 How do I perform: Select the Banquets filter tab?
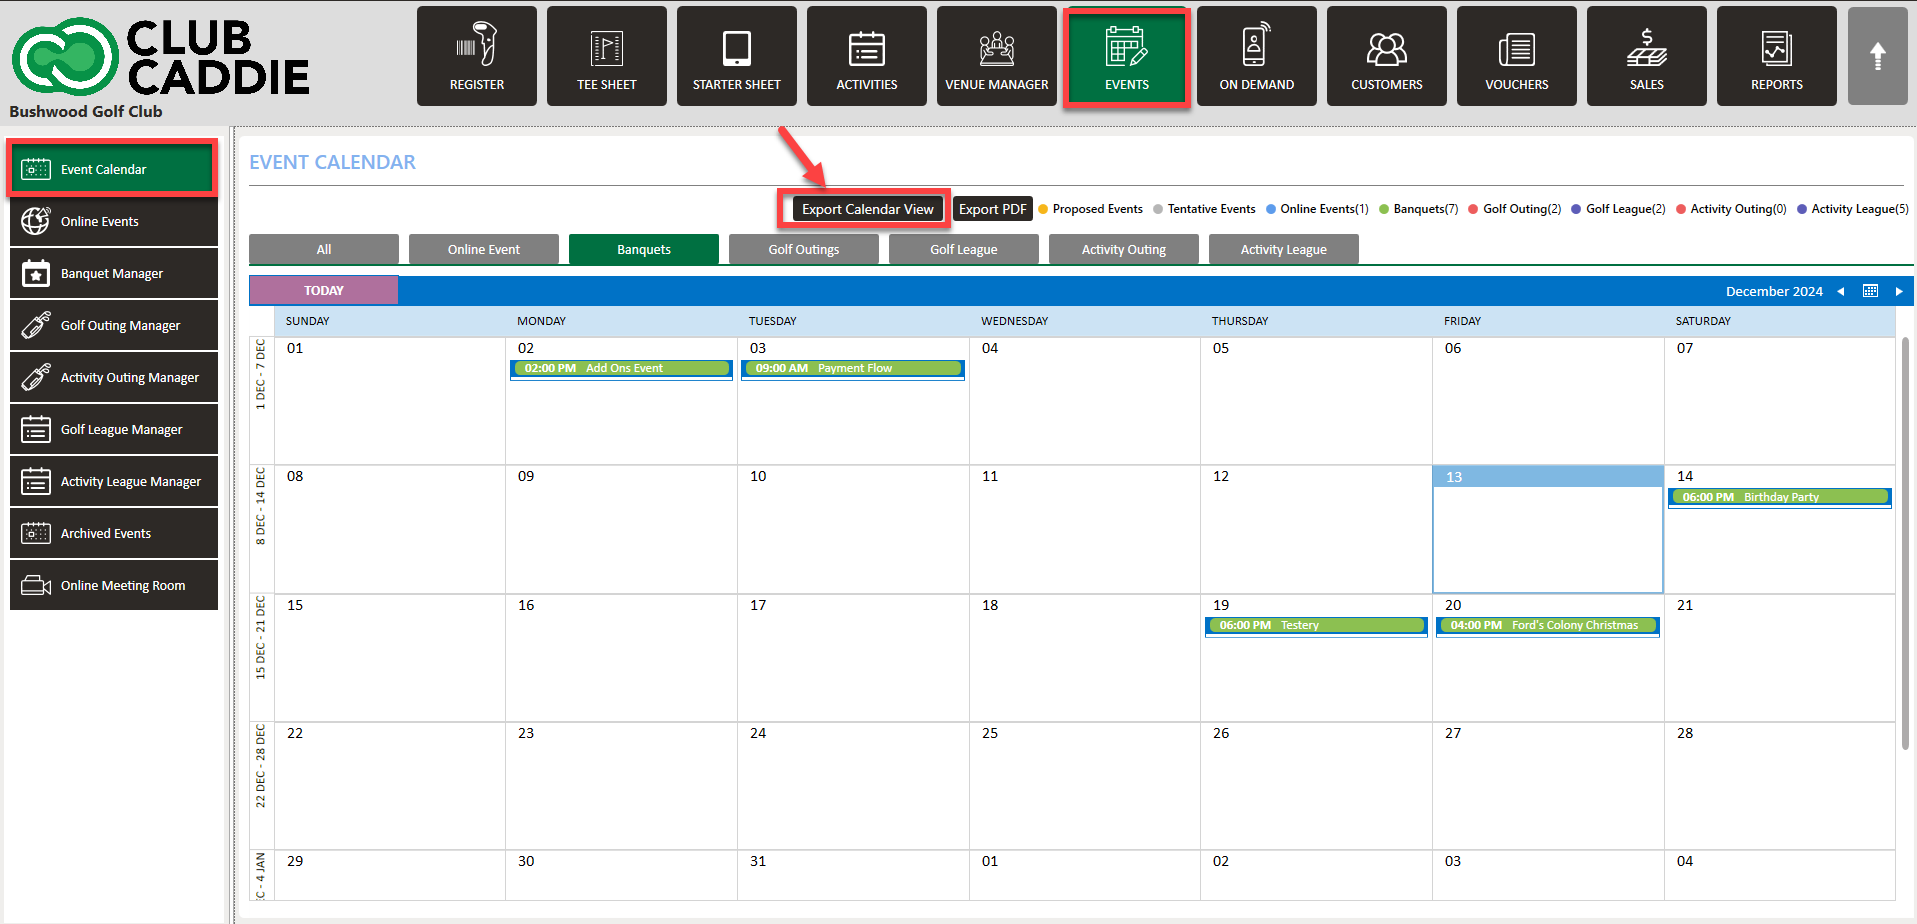pyautogui.click(x=644, y=249)
